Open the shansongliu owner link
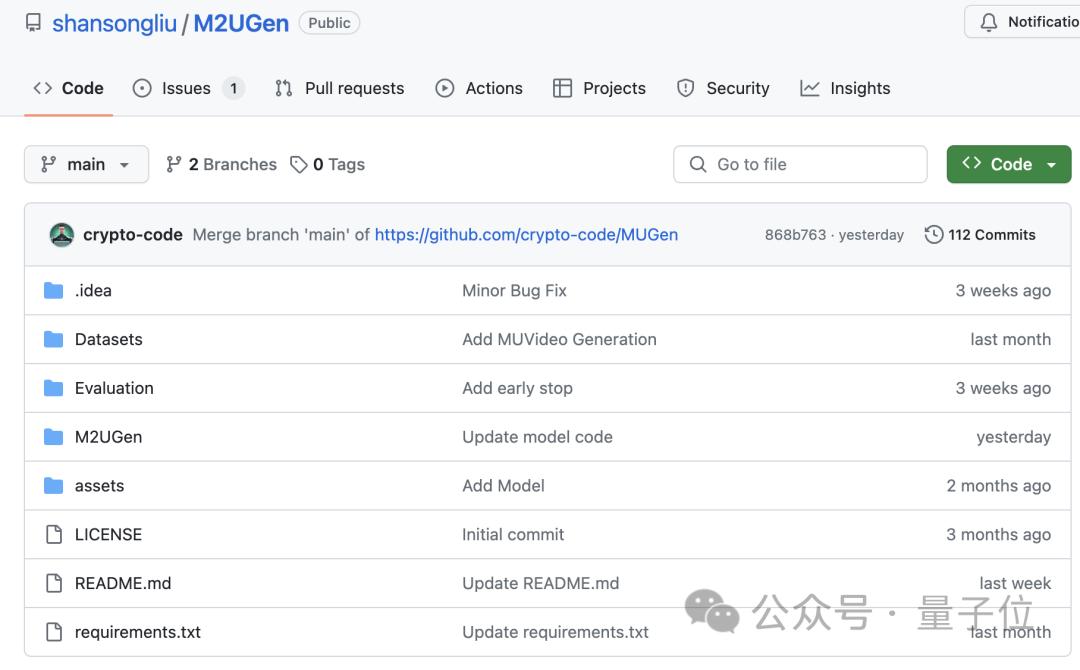 [x=114, y=23]
